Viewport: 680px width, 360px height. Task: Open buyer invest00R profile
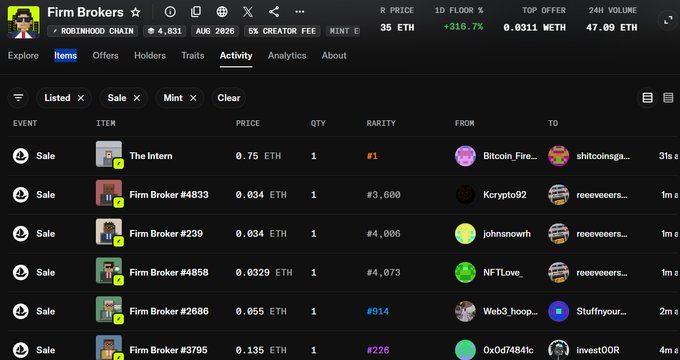coord(598,350)
